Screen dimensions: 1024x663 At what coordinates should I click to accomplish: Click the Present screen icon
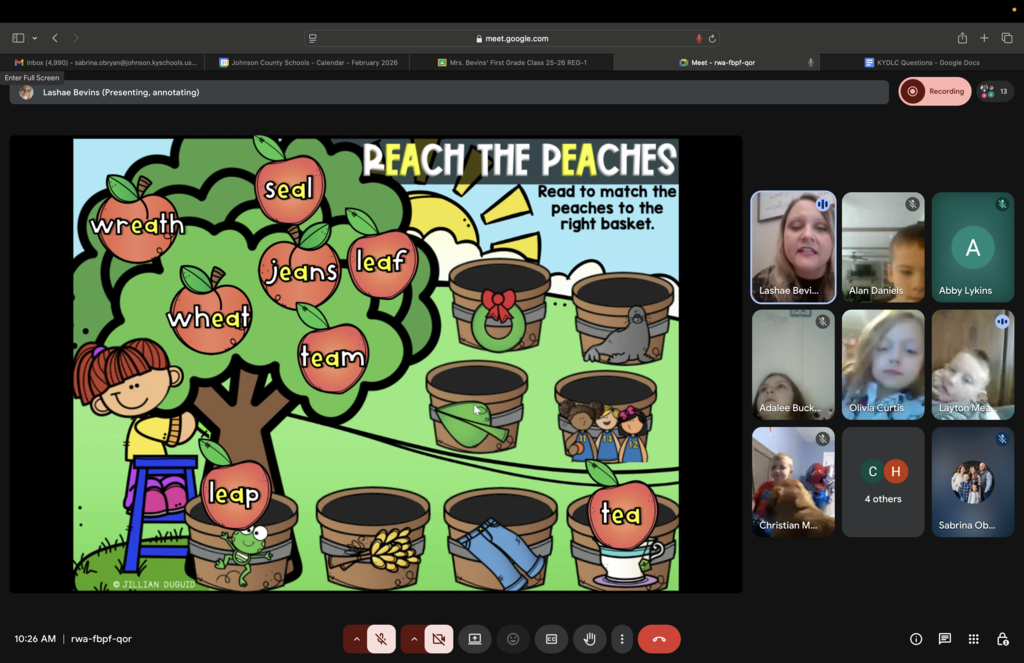pyautogui.click(x=475, y=639)
